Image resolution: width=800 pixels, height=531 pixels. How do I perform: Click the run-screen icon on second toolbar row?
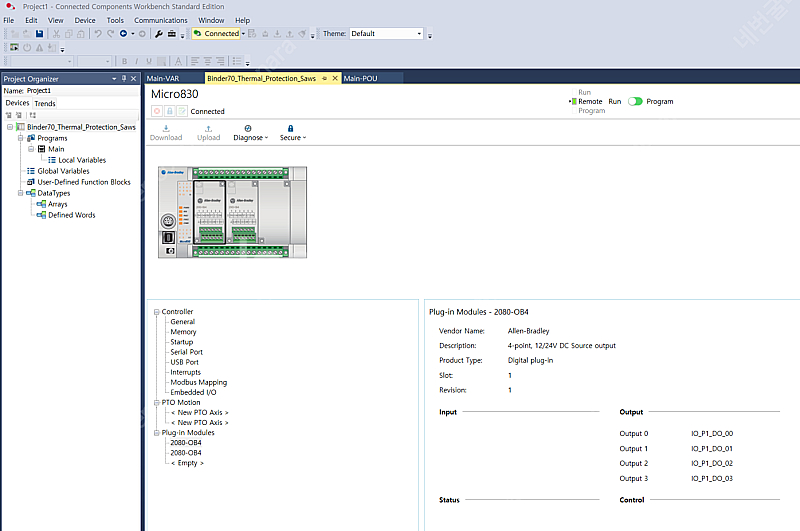pos(14,47)
